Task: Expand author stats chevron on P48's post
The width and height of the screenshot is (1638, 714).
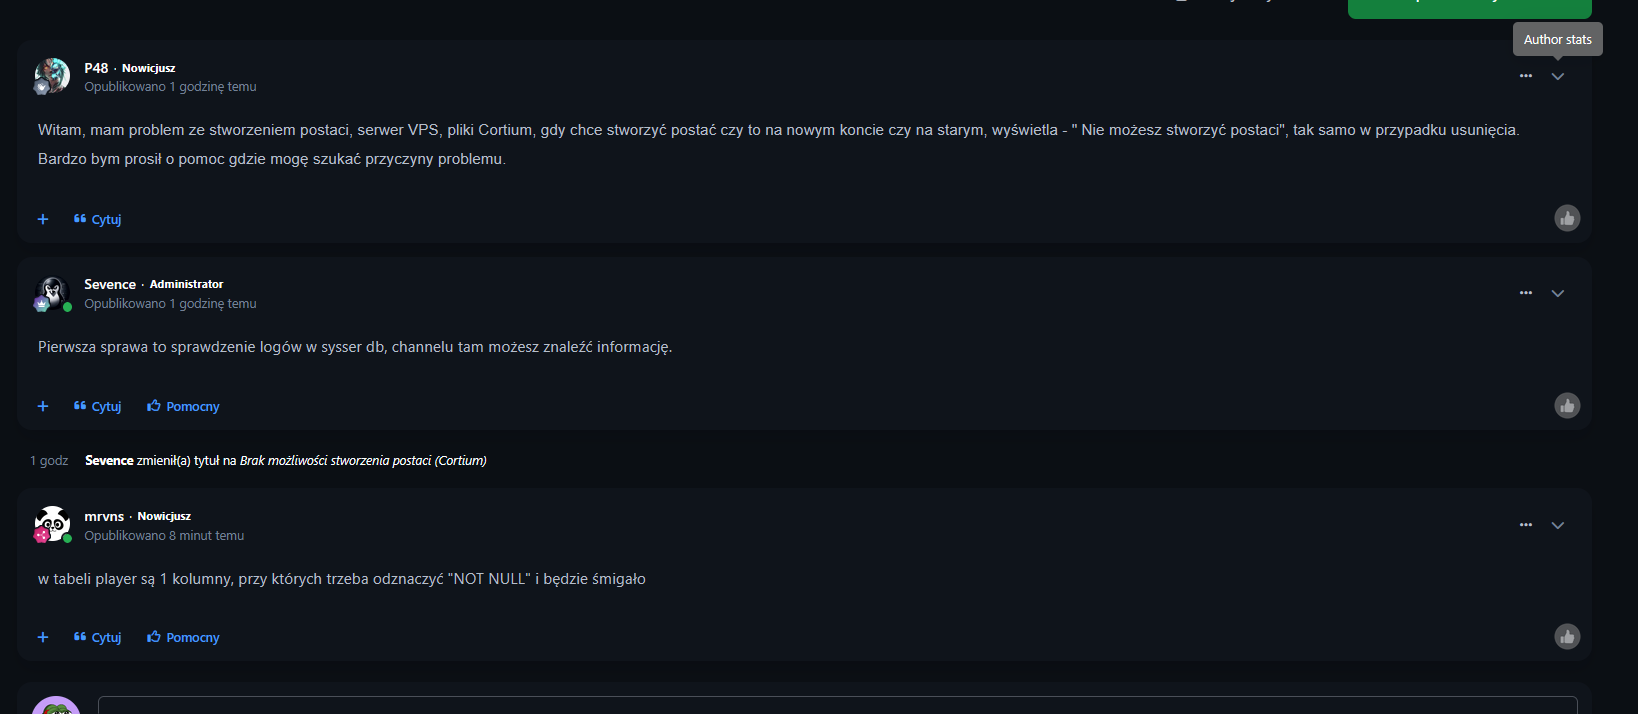Action: [x=1558, y=76]
